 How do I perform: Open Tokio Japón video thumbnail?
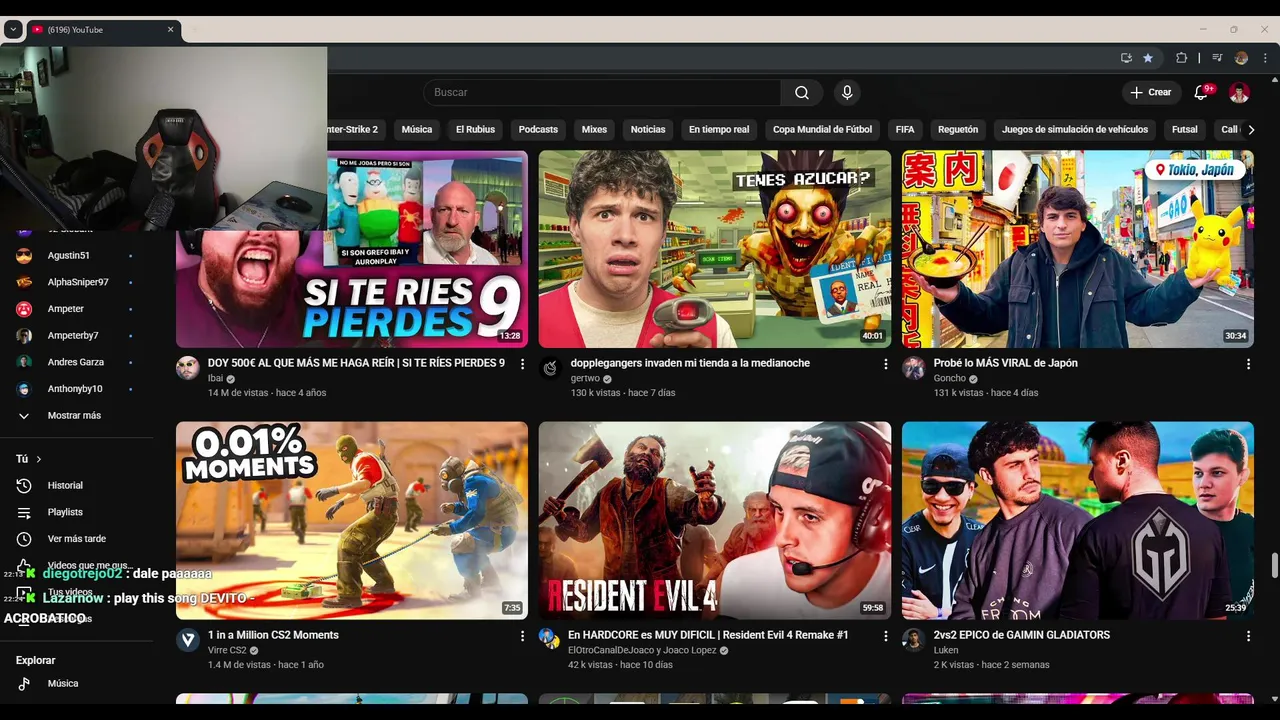1078,249
